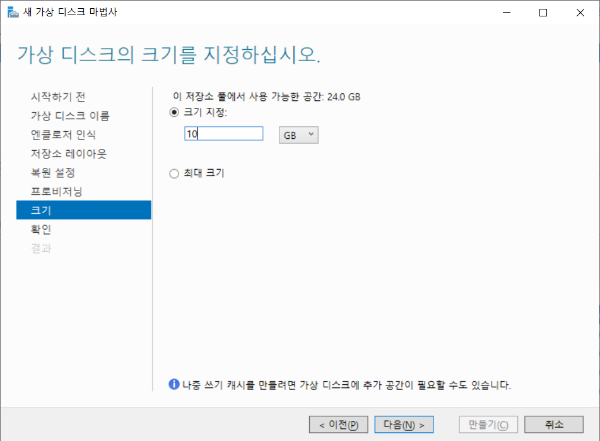
Task: Focus the size input field showing 10
Action: pyautogui.click(x=223, y=134)
